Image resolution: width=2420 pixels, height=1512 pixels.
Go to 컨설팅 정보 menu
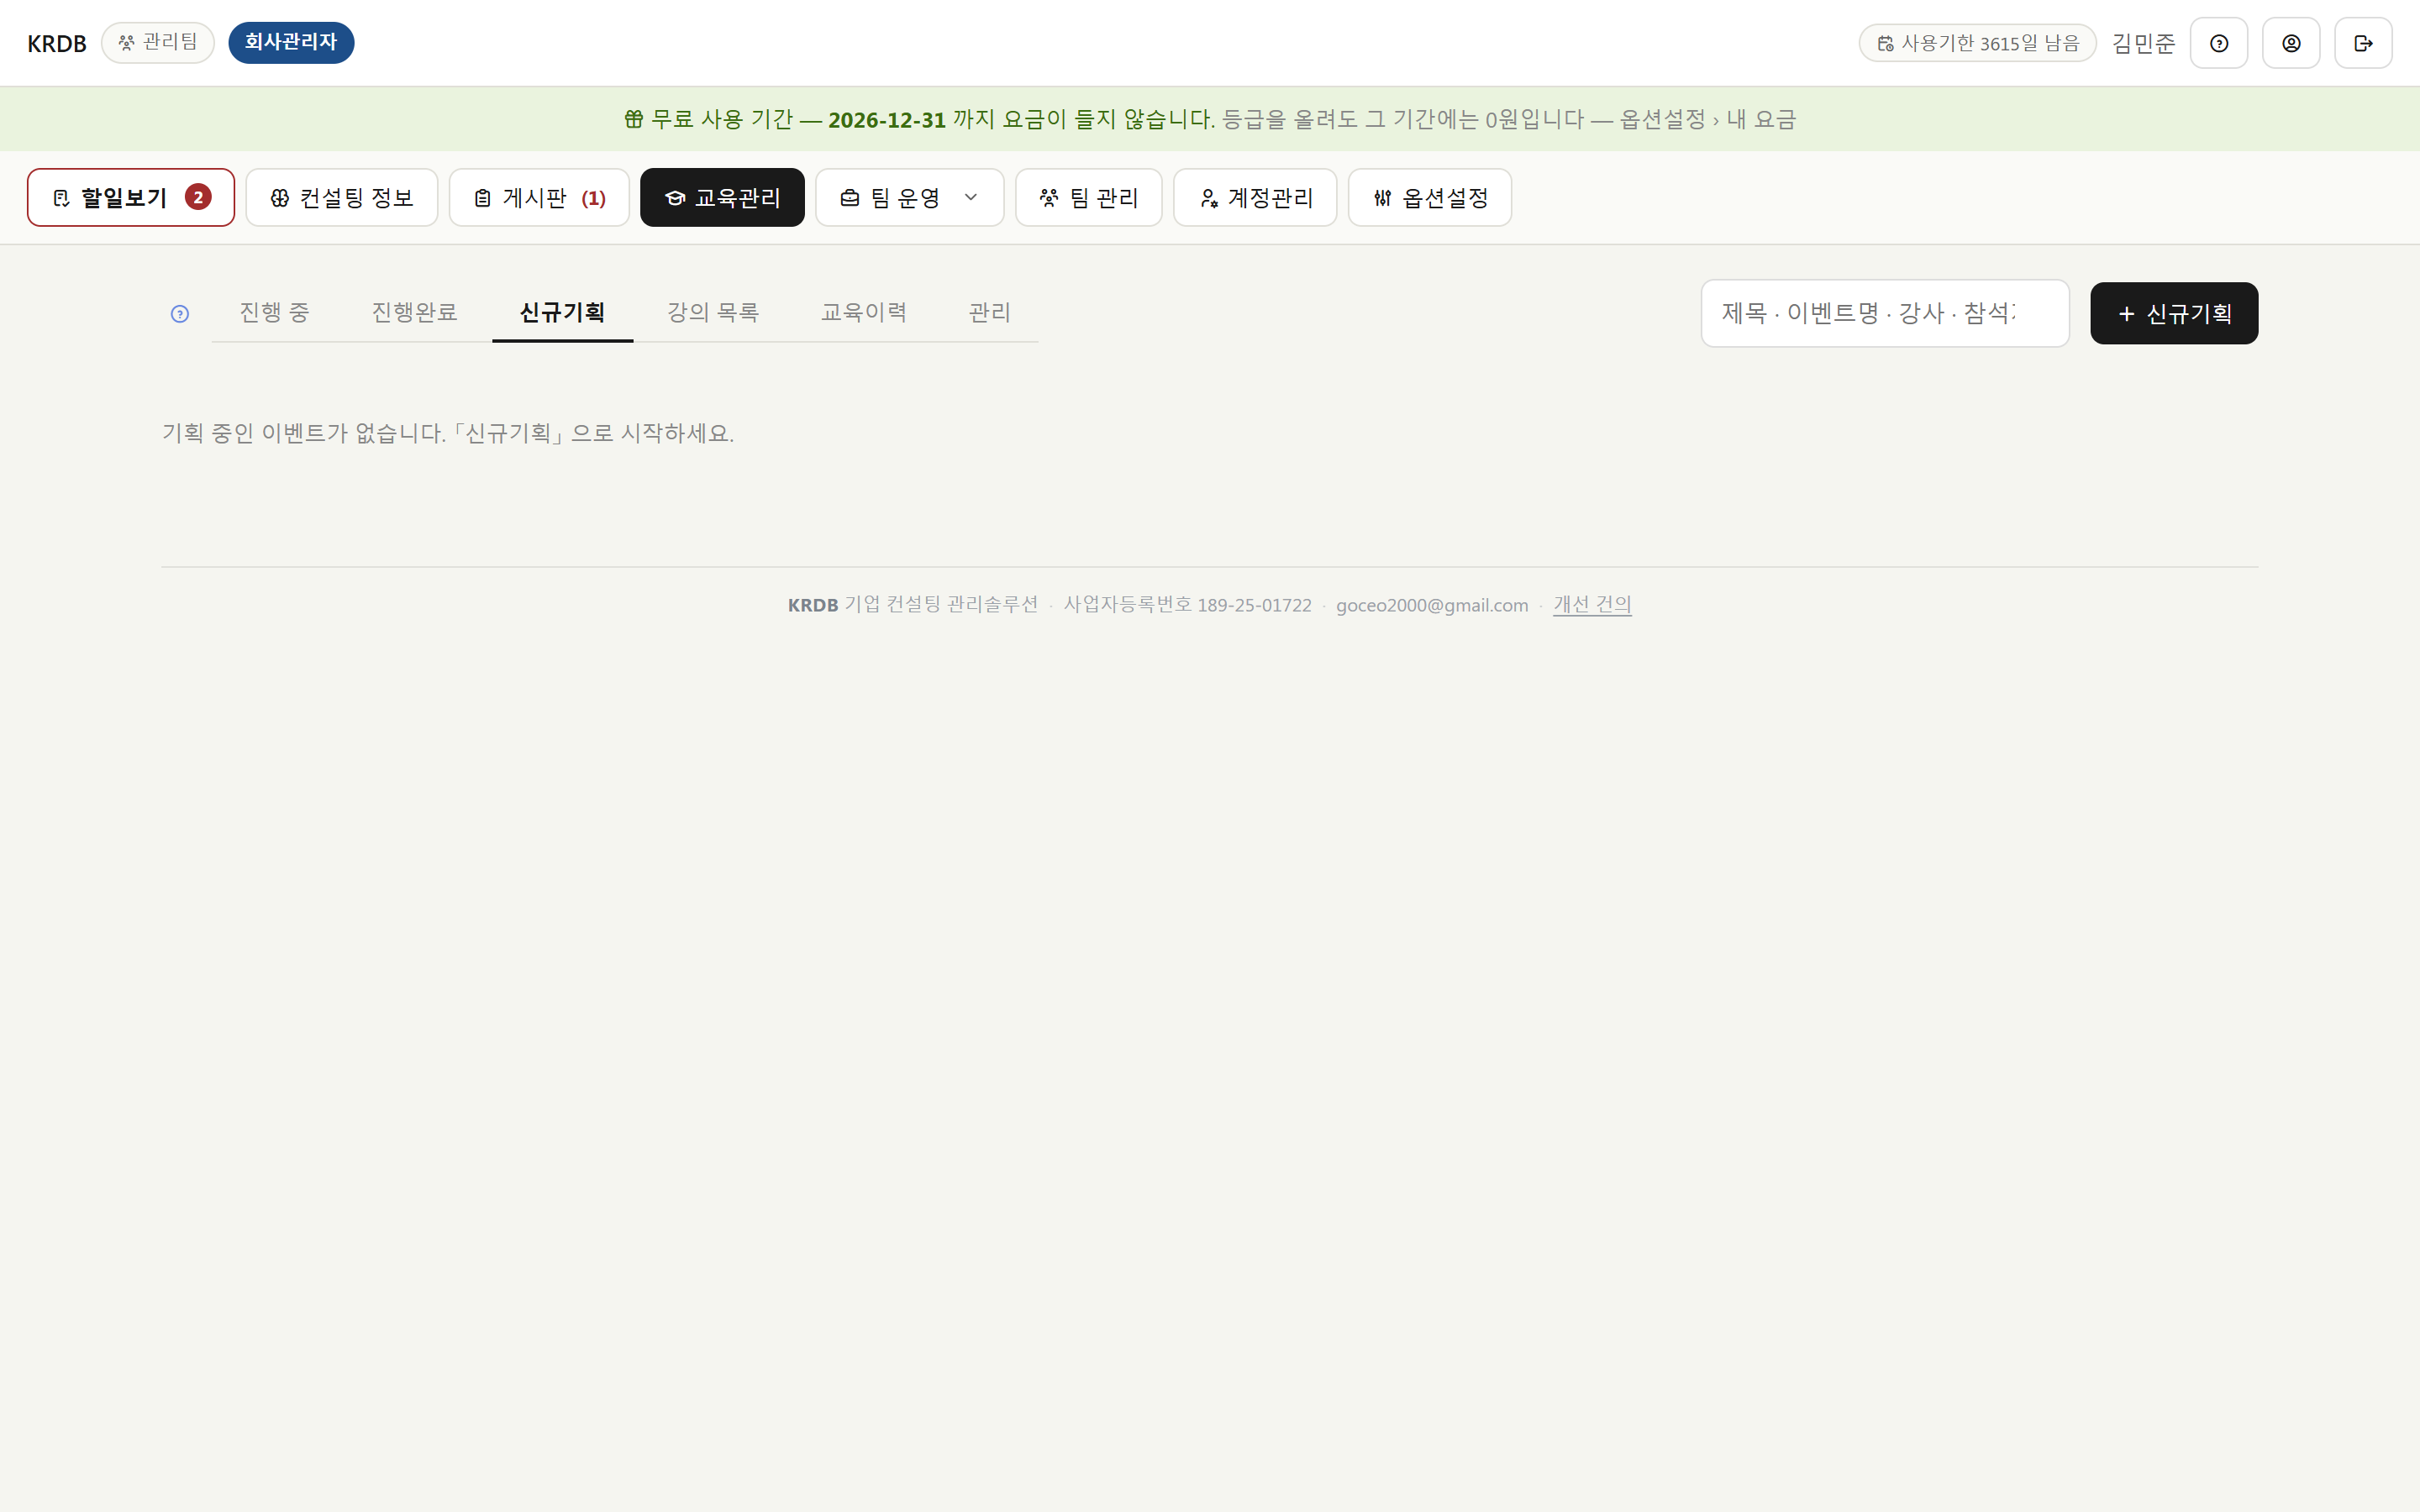tap(341, 197)
